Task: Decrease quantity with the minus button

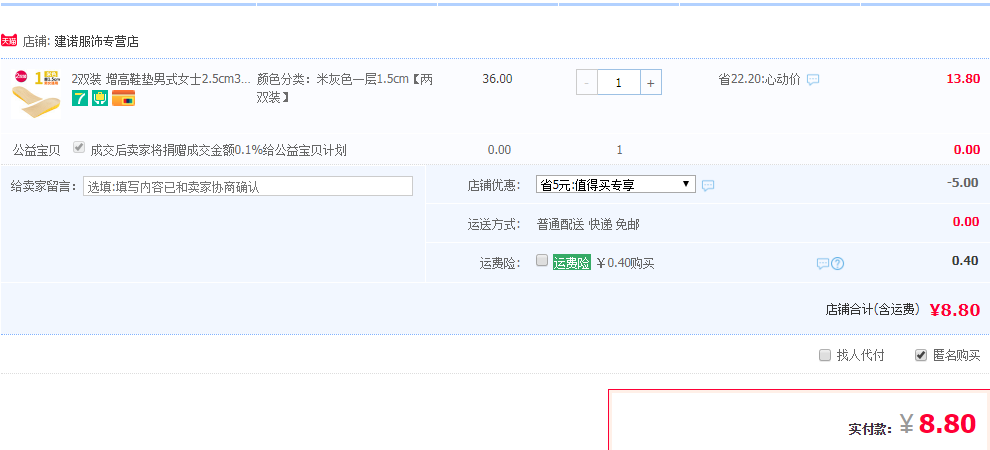Action: click(x=587, y=83)
